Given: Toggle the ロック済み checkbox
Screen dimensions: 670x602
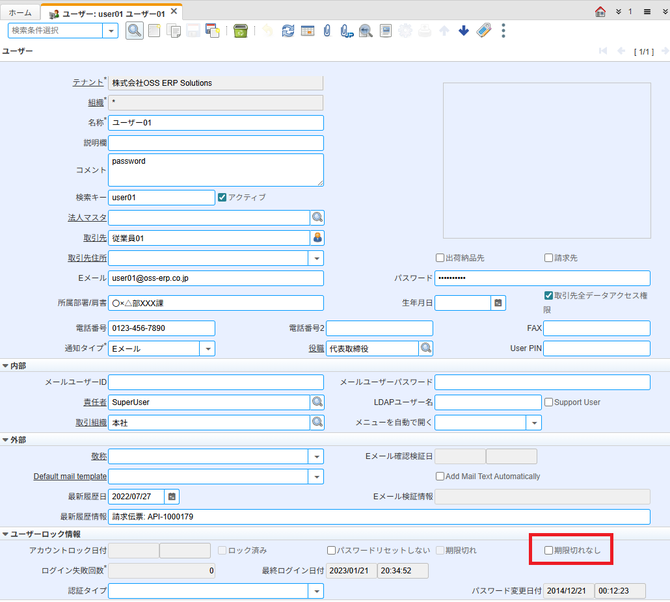Looking at the screenshot, I should (222, 550).
